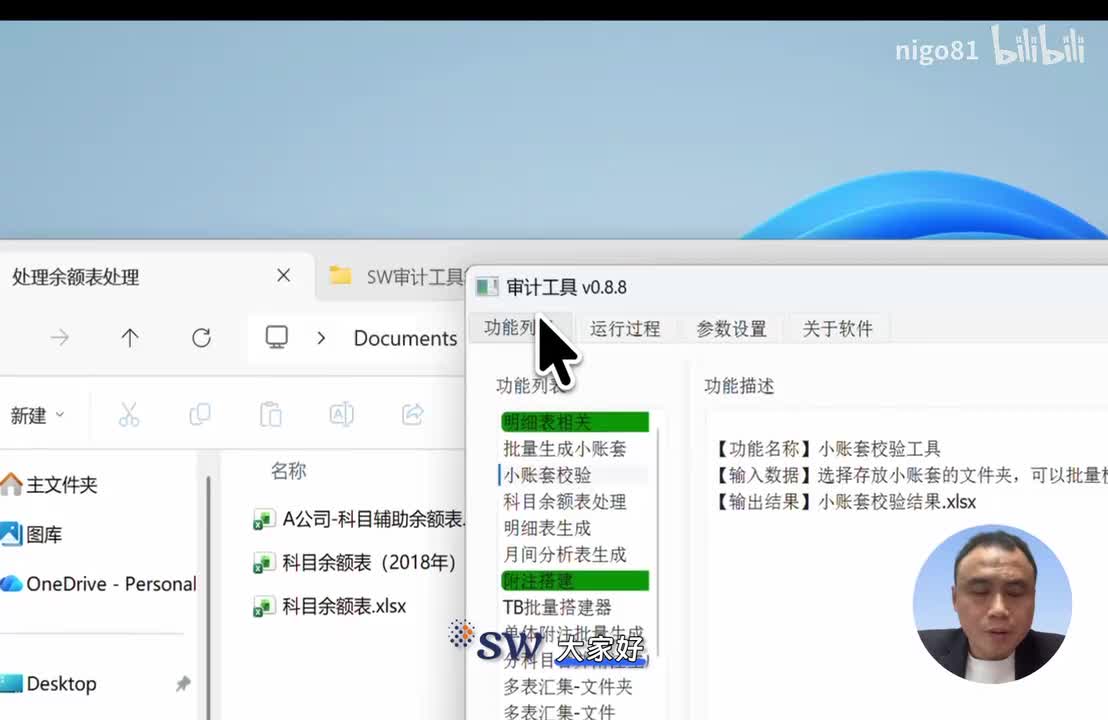Unpin Desktop using its pin icon
The width and height of the screenshot is (1108, 720).
click(183, 683)
